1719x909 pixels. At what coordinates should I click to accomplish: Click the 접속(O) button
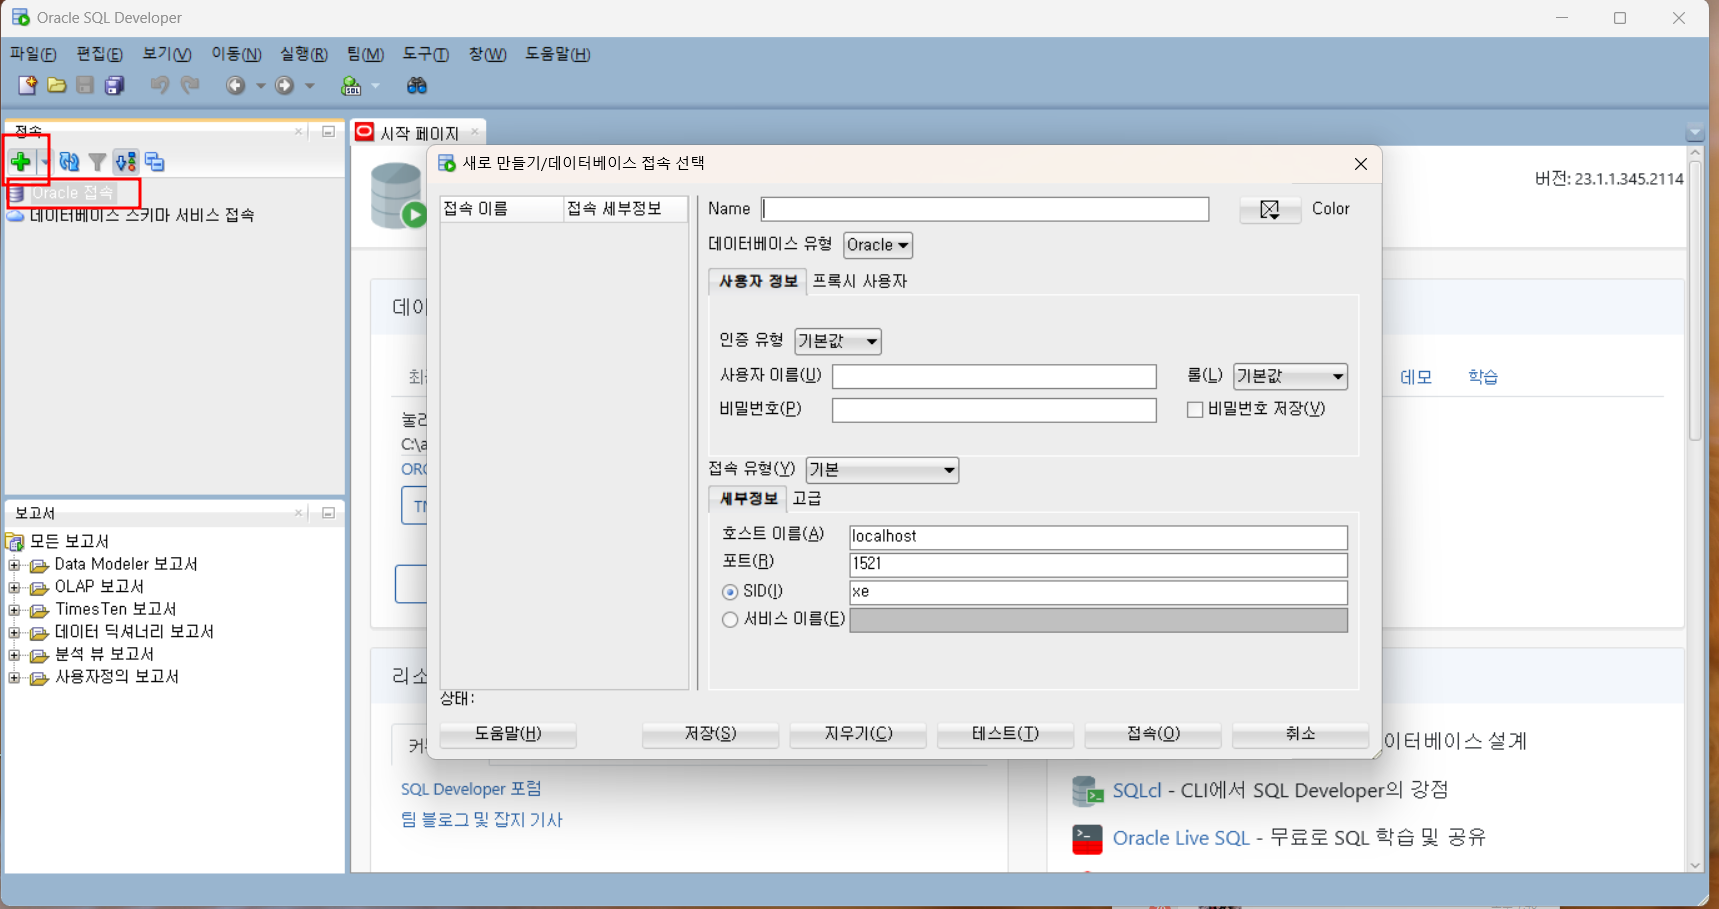point(1153,734)
